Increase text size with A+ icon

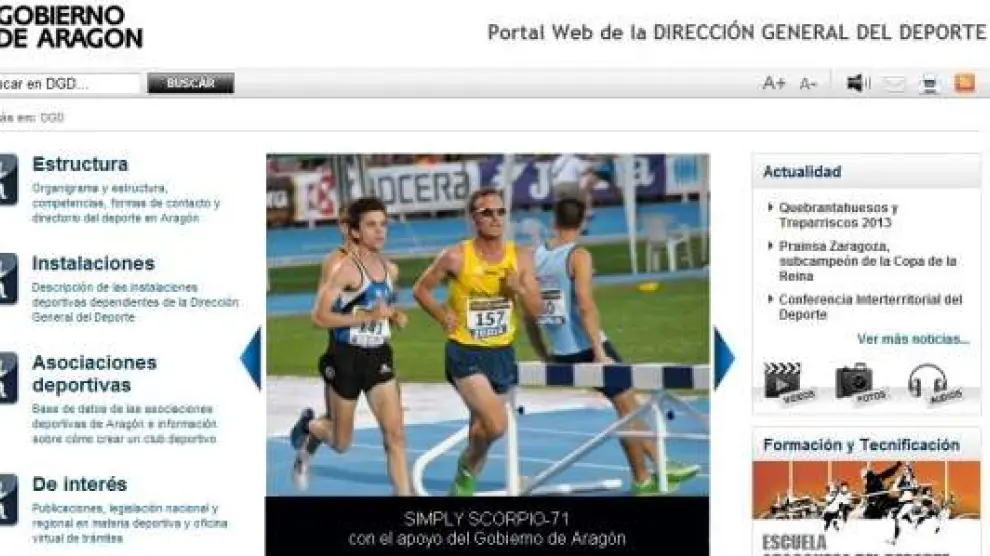pyautogui.click(x=773, y=84)
